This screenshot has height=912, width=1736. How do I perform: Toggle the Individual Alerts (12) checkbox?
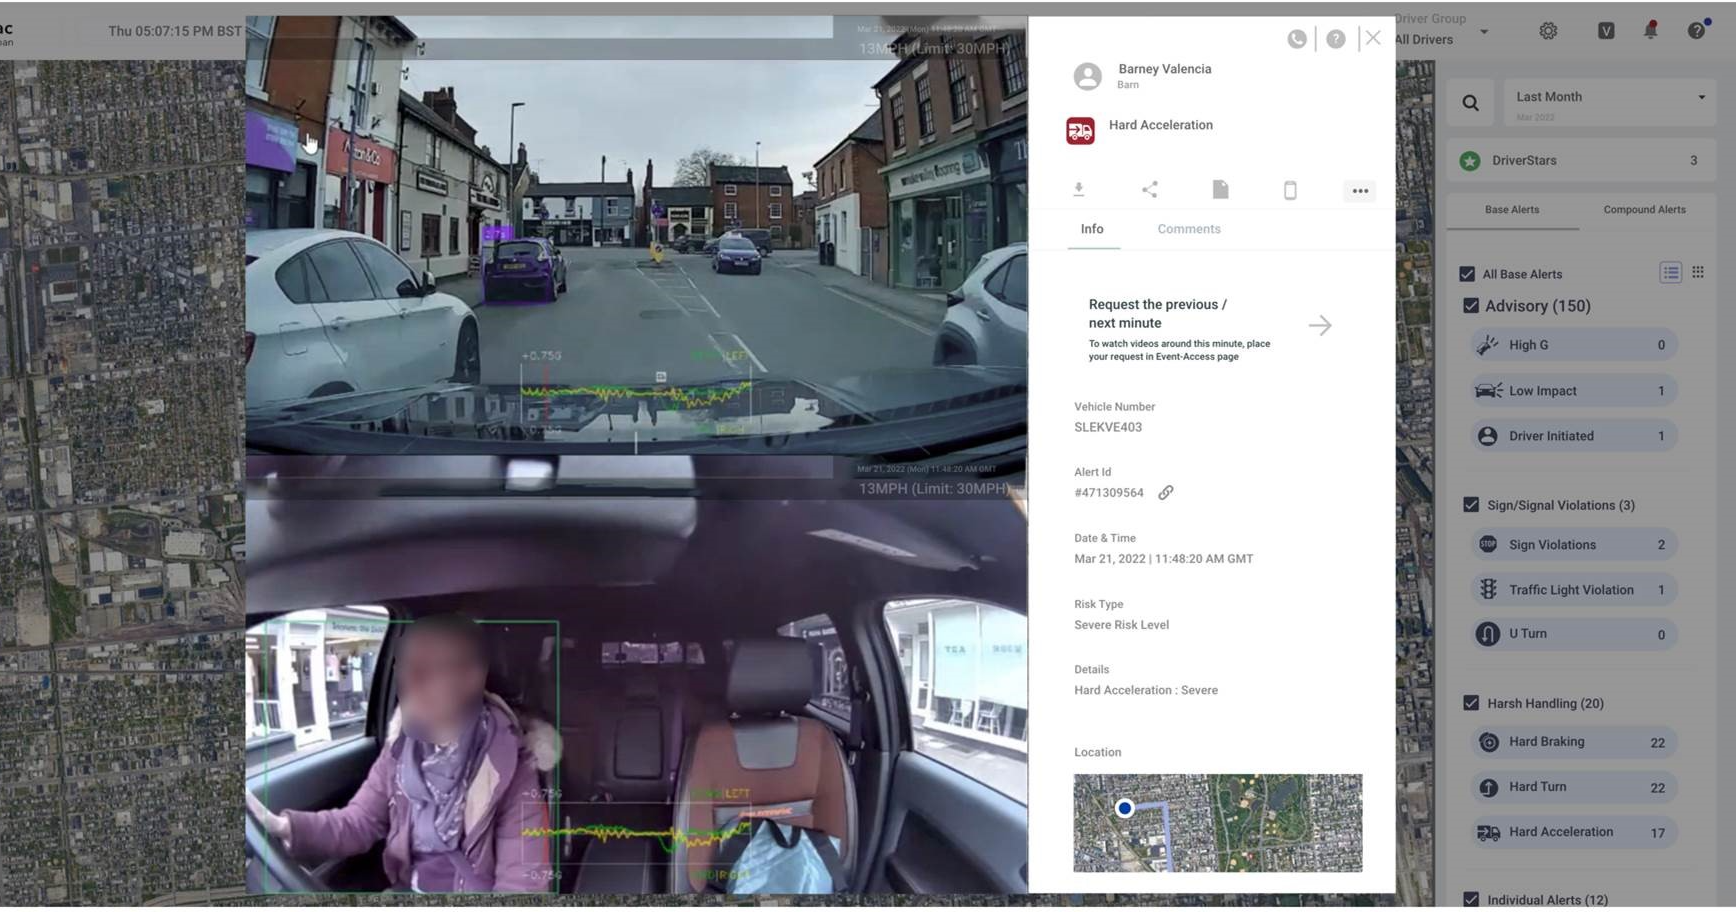(1471, 899)
